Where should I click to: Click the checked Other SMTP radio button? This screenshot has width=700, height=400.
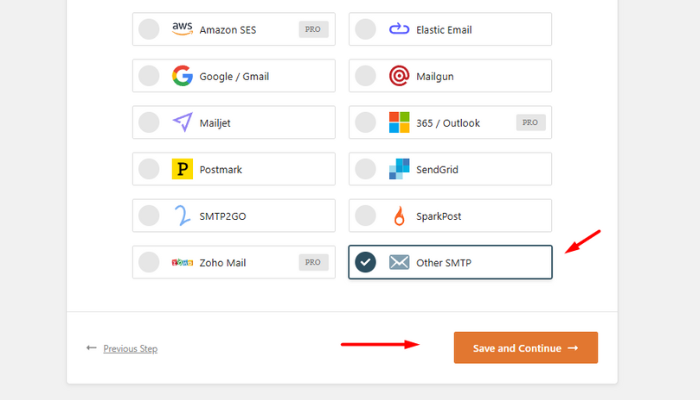[366, 262]
